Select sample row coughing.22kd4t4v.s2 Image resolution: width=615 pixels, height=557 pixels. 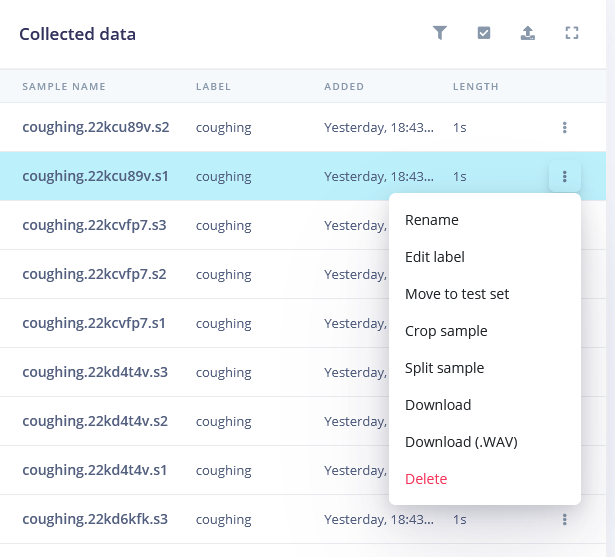click(194, 421)
